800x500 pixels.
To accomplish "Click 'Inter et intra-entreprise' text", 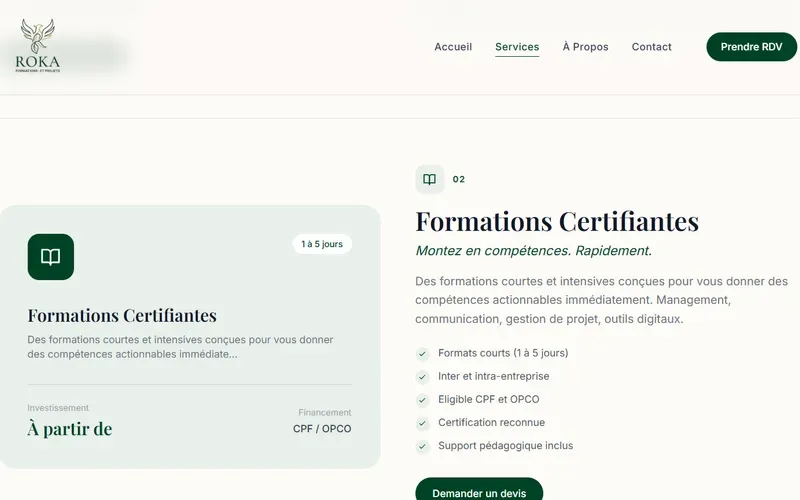I will [493, 376].
